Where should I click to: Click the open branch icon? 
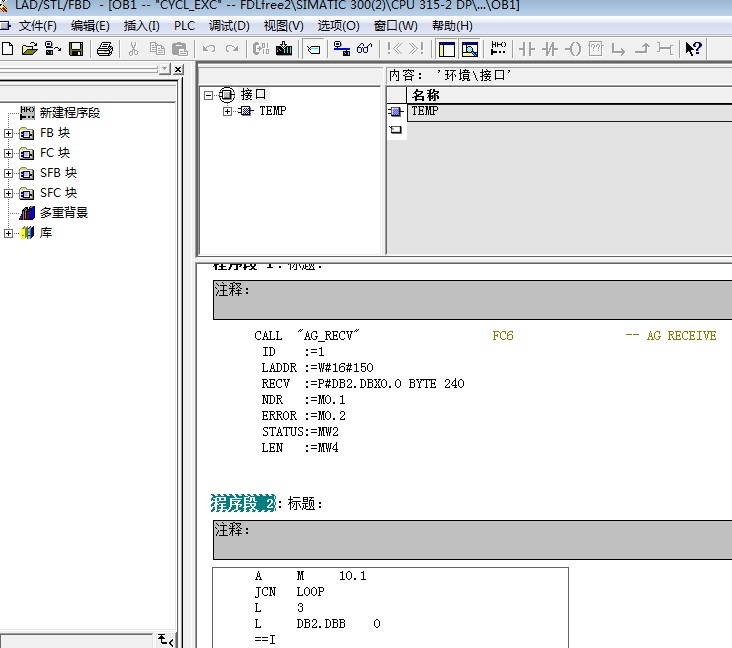(x=619, y=49)
